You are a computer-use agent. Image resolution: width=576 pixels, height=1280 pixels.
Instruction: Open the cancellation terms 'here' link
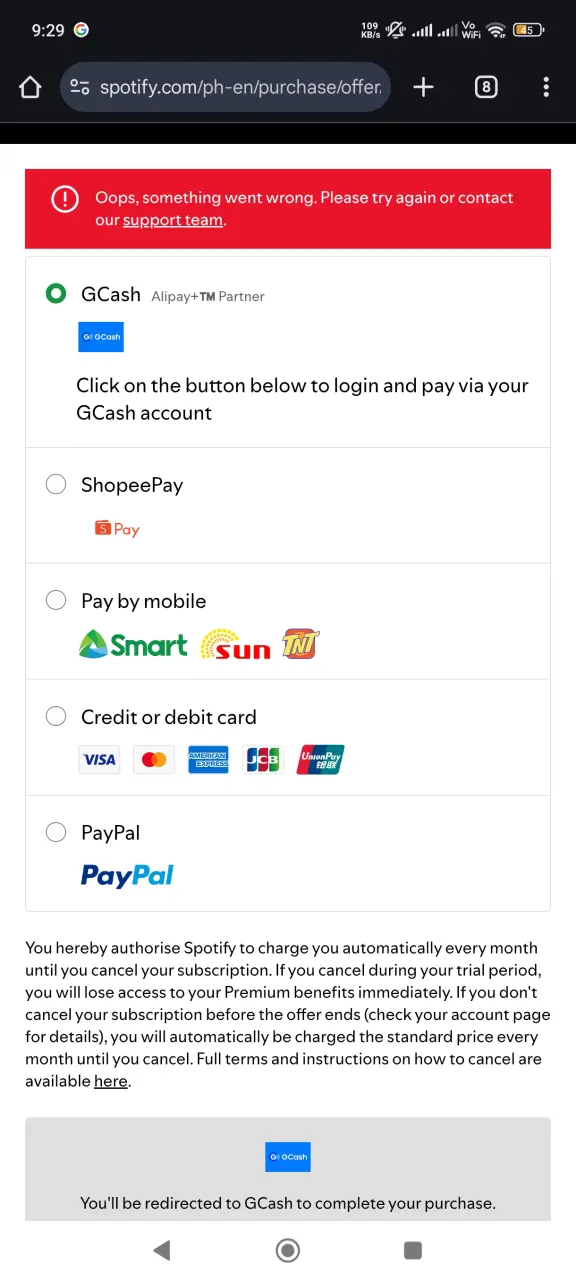[x=111, y=1081]
